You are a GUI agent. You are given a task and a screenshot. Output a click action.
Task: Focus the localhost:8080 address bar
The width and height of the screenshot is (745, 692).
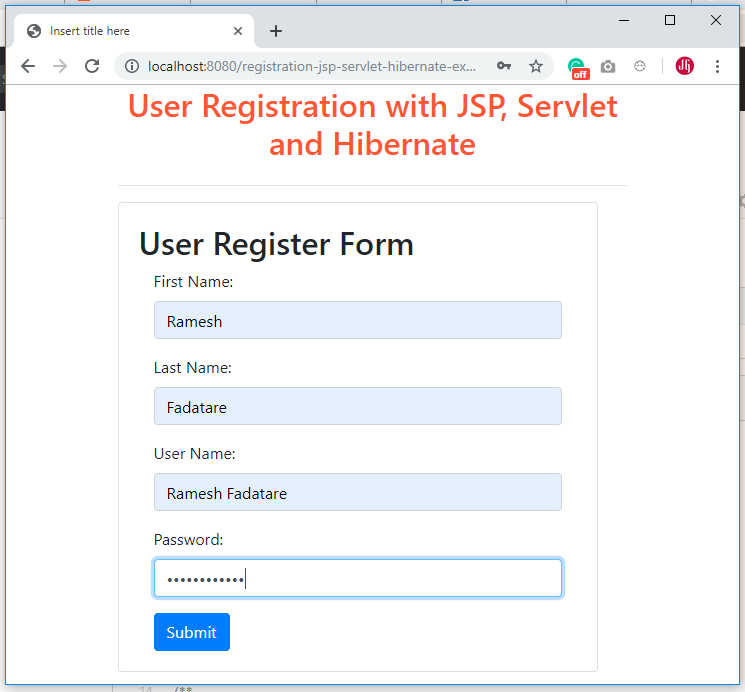(311, 66)
